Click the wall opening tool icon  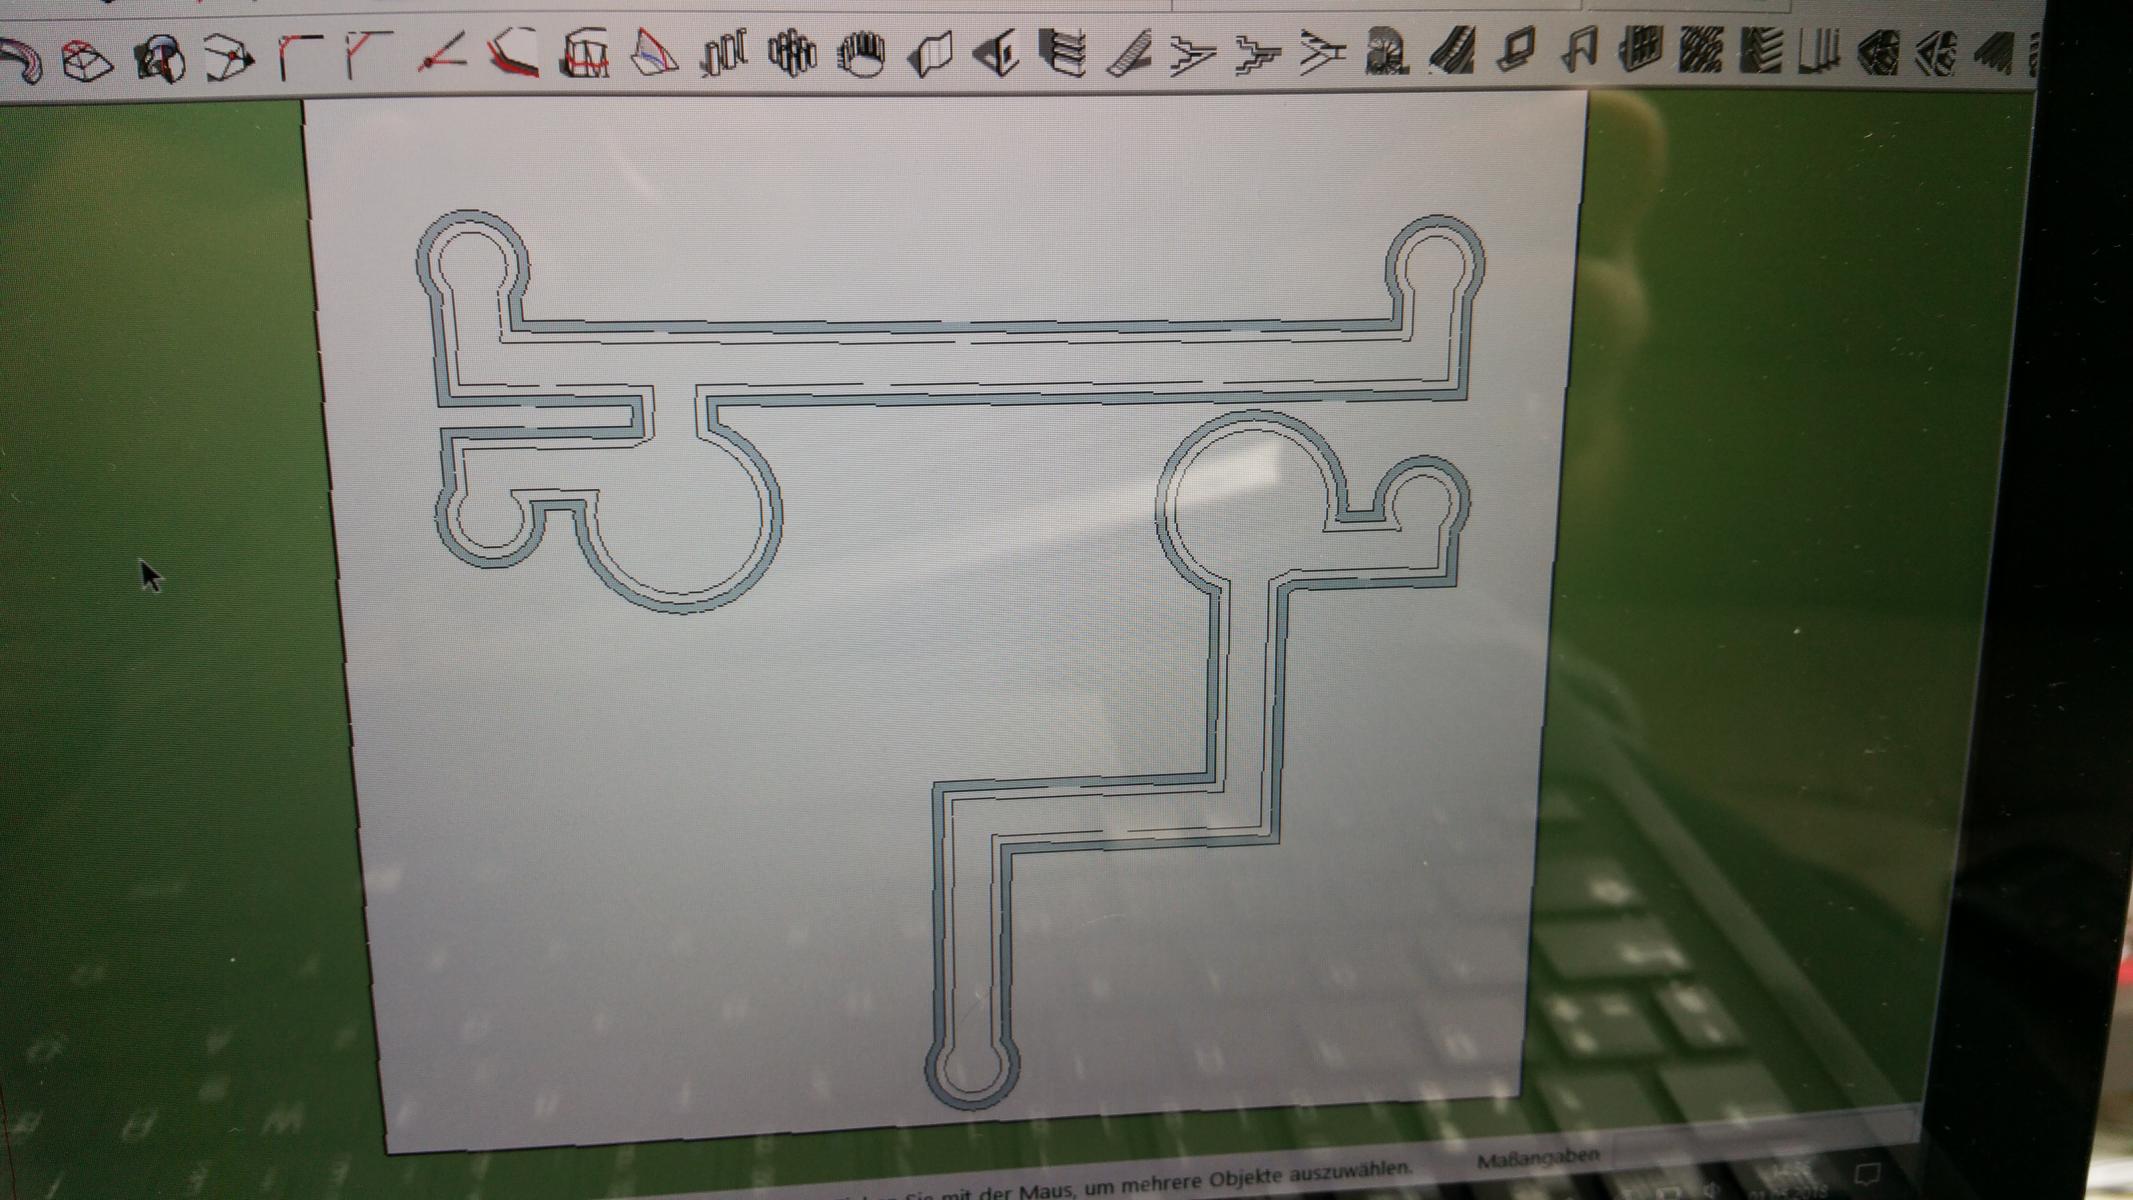[996, 52]
